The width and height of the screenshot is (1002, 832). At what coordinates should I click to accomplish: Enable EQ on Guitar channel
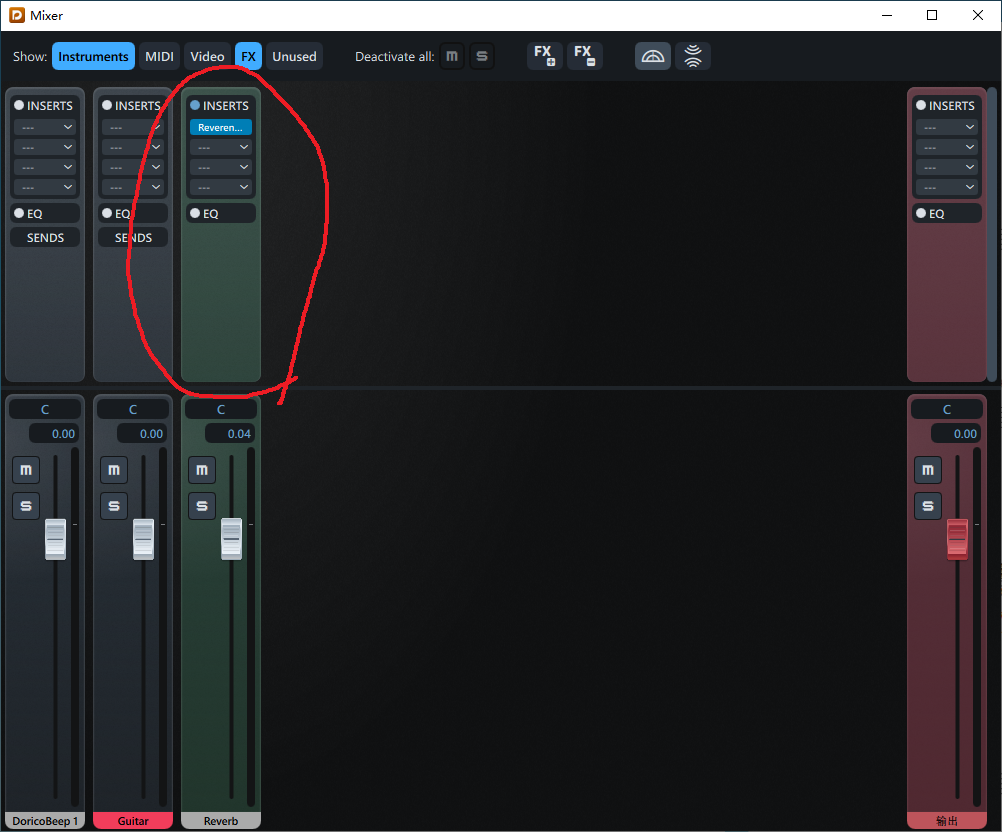coord(107,213)
